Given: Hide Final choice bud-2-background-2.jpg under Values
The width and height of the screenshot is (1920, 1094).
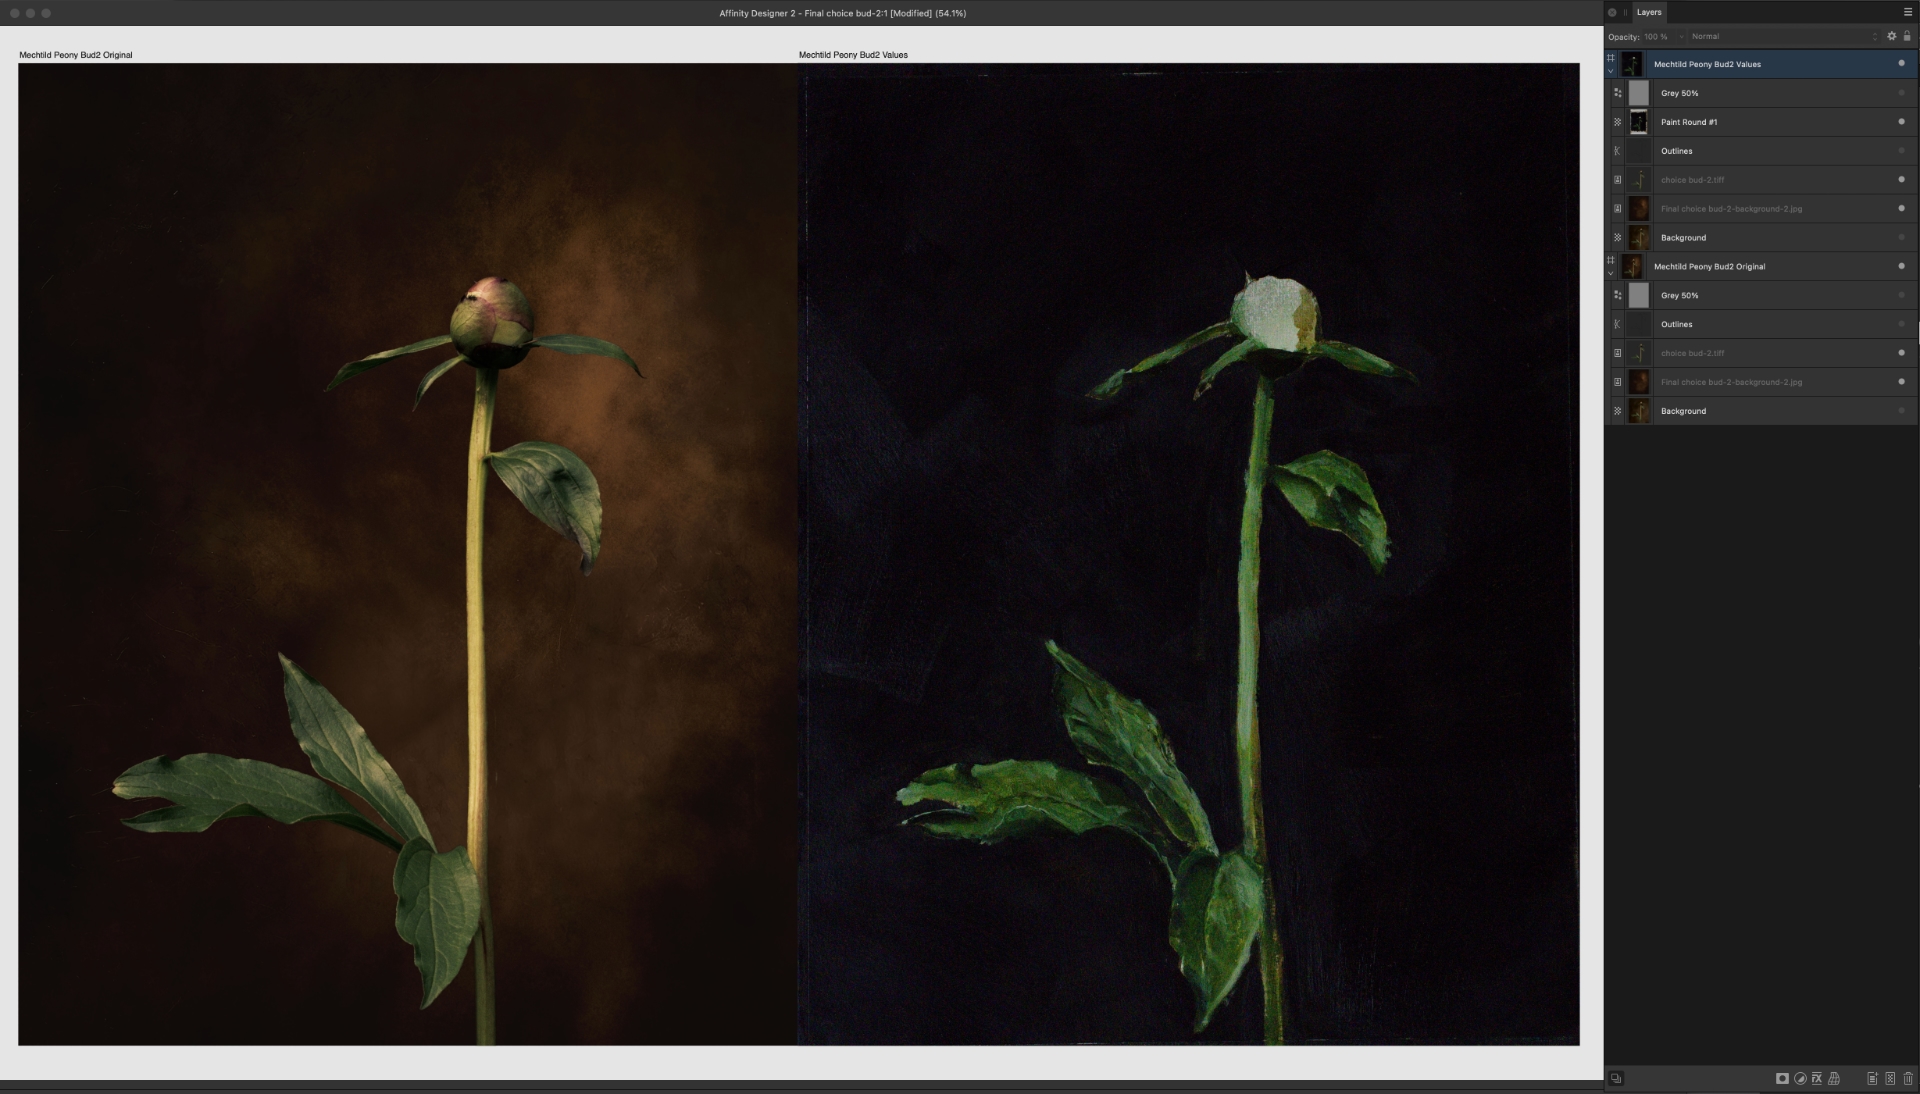Looking at the screenshot, I should coord(1901,208).
